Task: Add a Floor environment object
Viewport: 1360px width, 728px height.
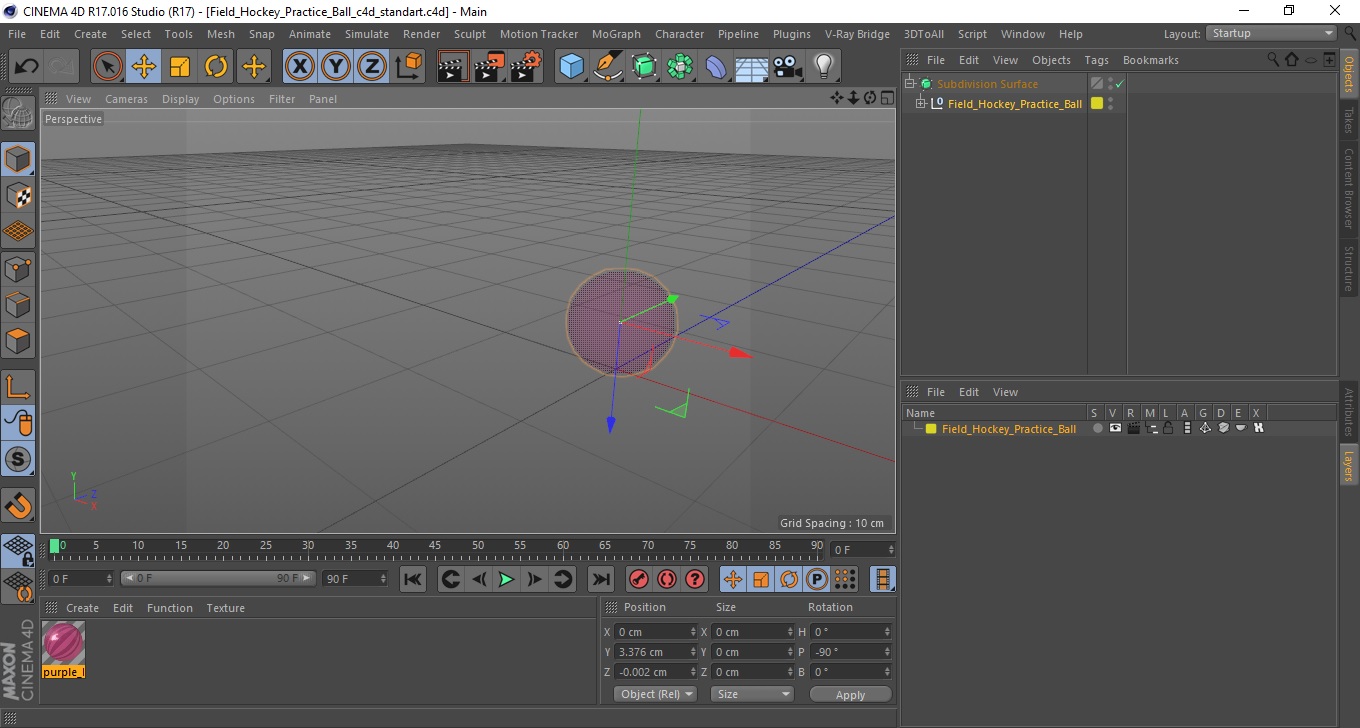Action: click(x=752, y=67)
